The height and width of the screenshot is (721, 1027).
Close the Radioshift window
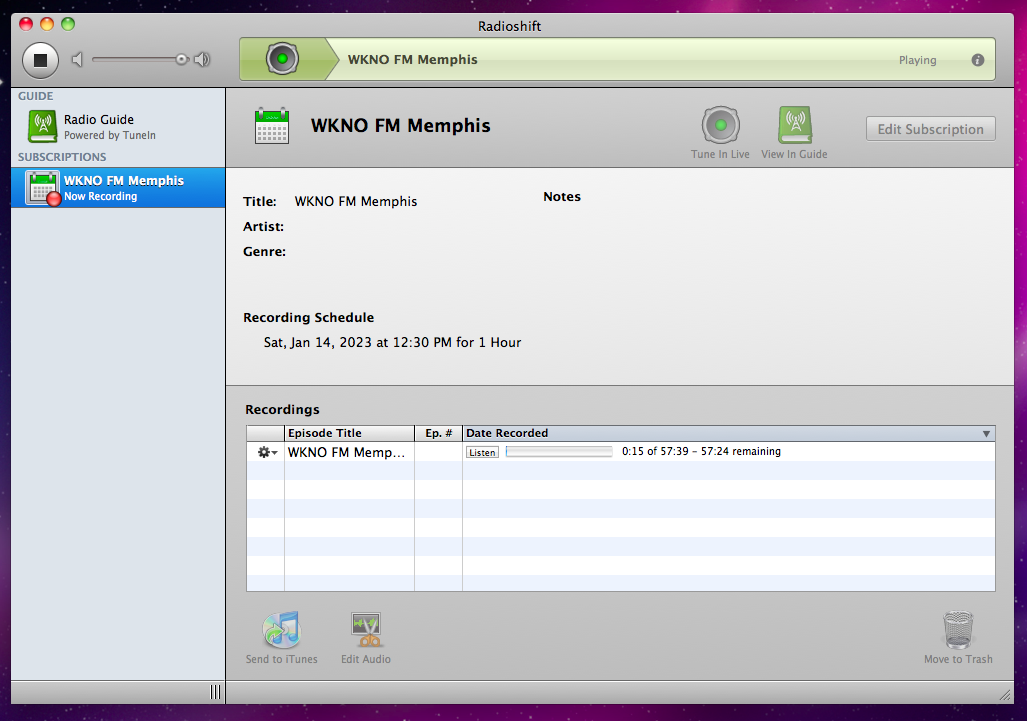(26, 24)
